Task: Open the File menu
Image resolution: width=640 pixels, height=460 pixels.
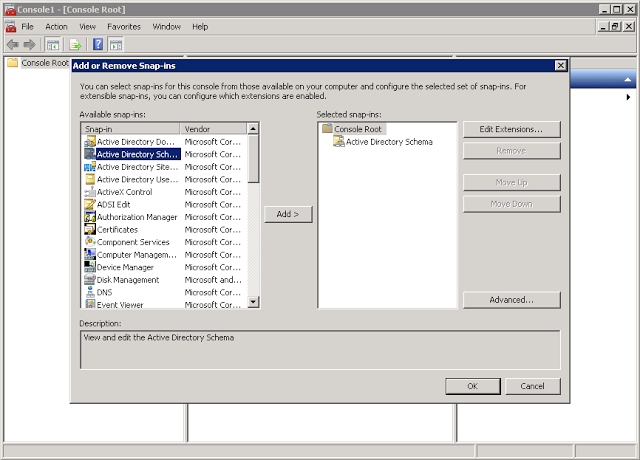Action: [27, 27]
